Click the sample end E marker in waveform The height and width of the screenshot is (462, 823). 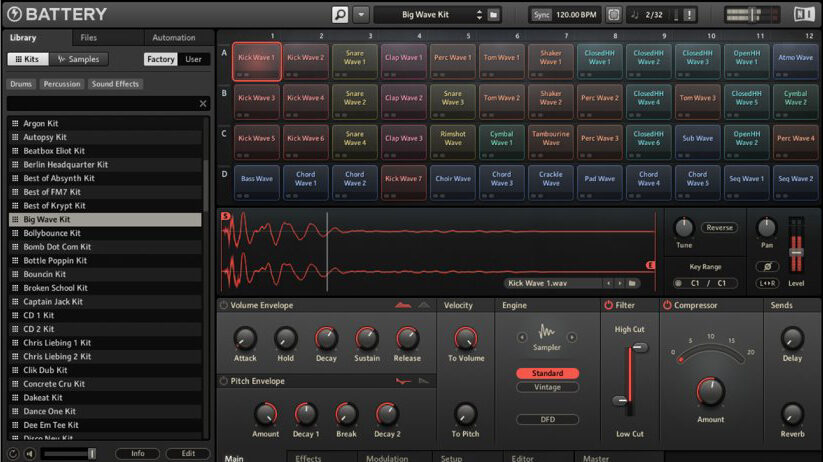coord(650,265)
